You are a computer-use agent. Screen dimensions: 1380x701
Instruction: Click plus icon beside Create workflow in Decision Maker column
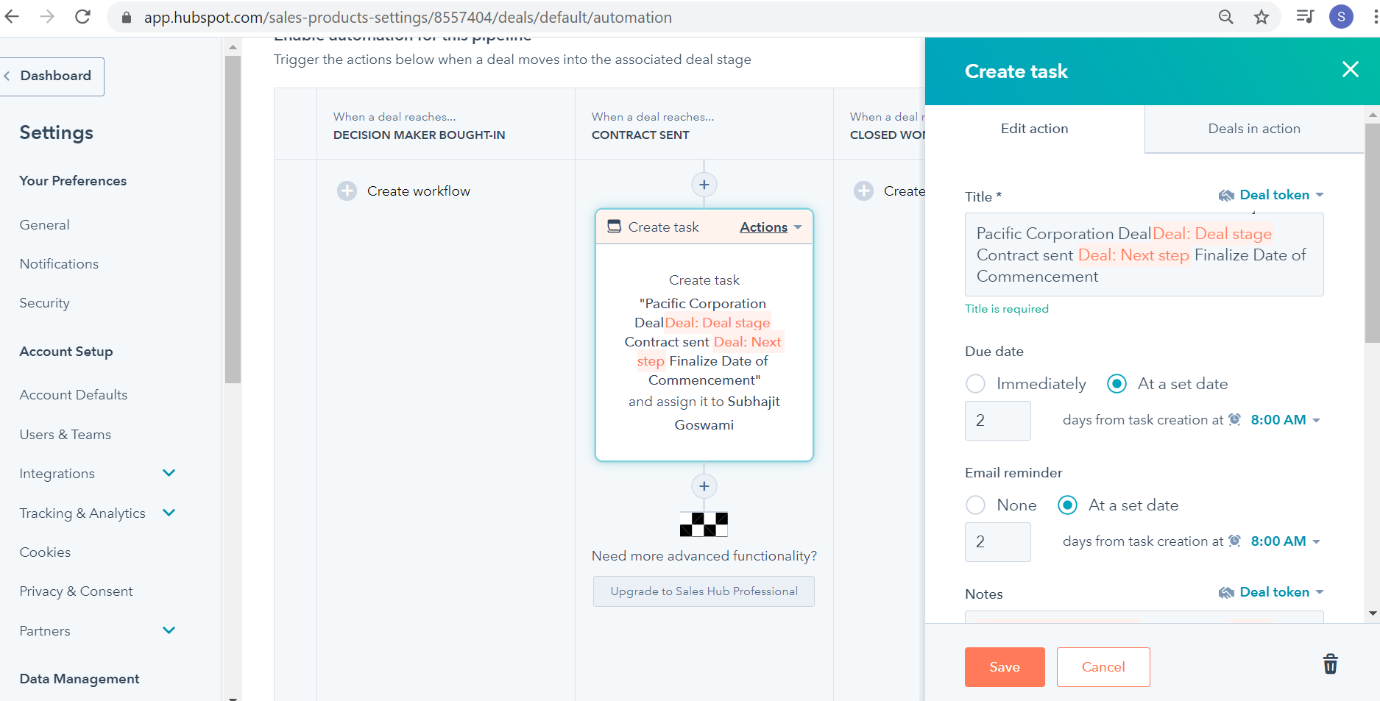click(x=347, y=191)
